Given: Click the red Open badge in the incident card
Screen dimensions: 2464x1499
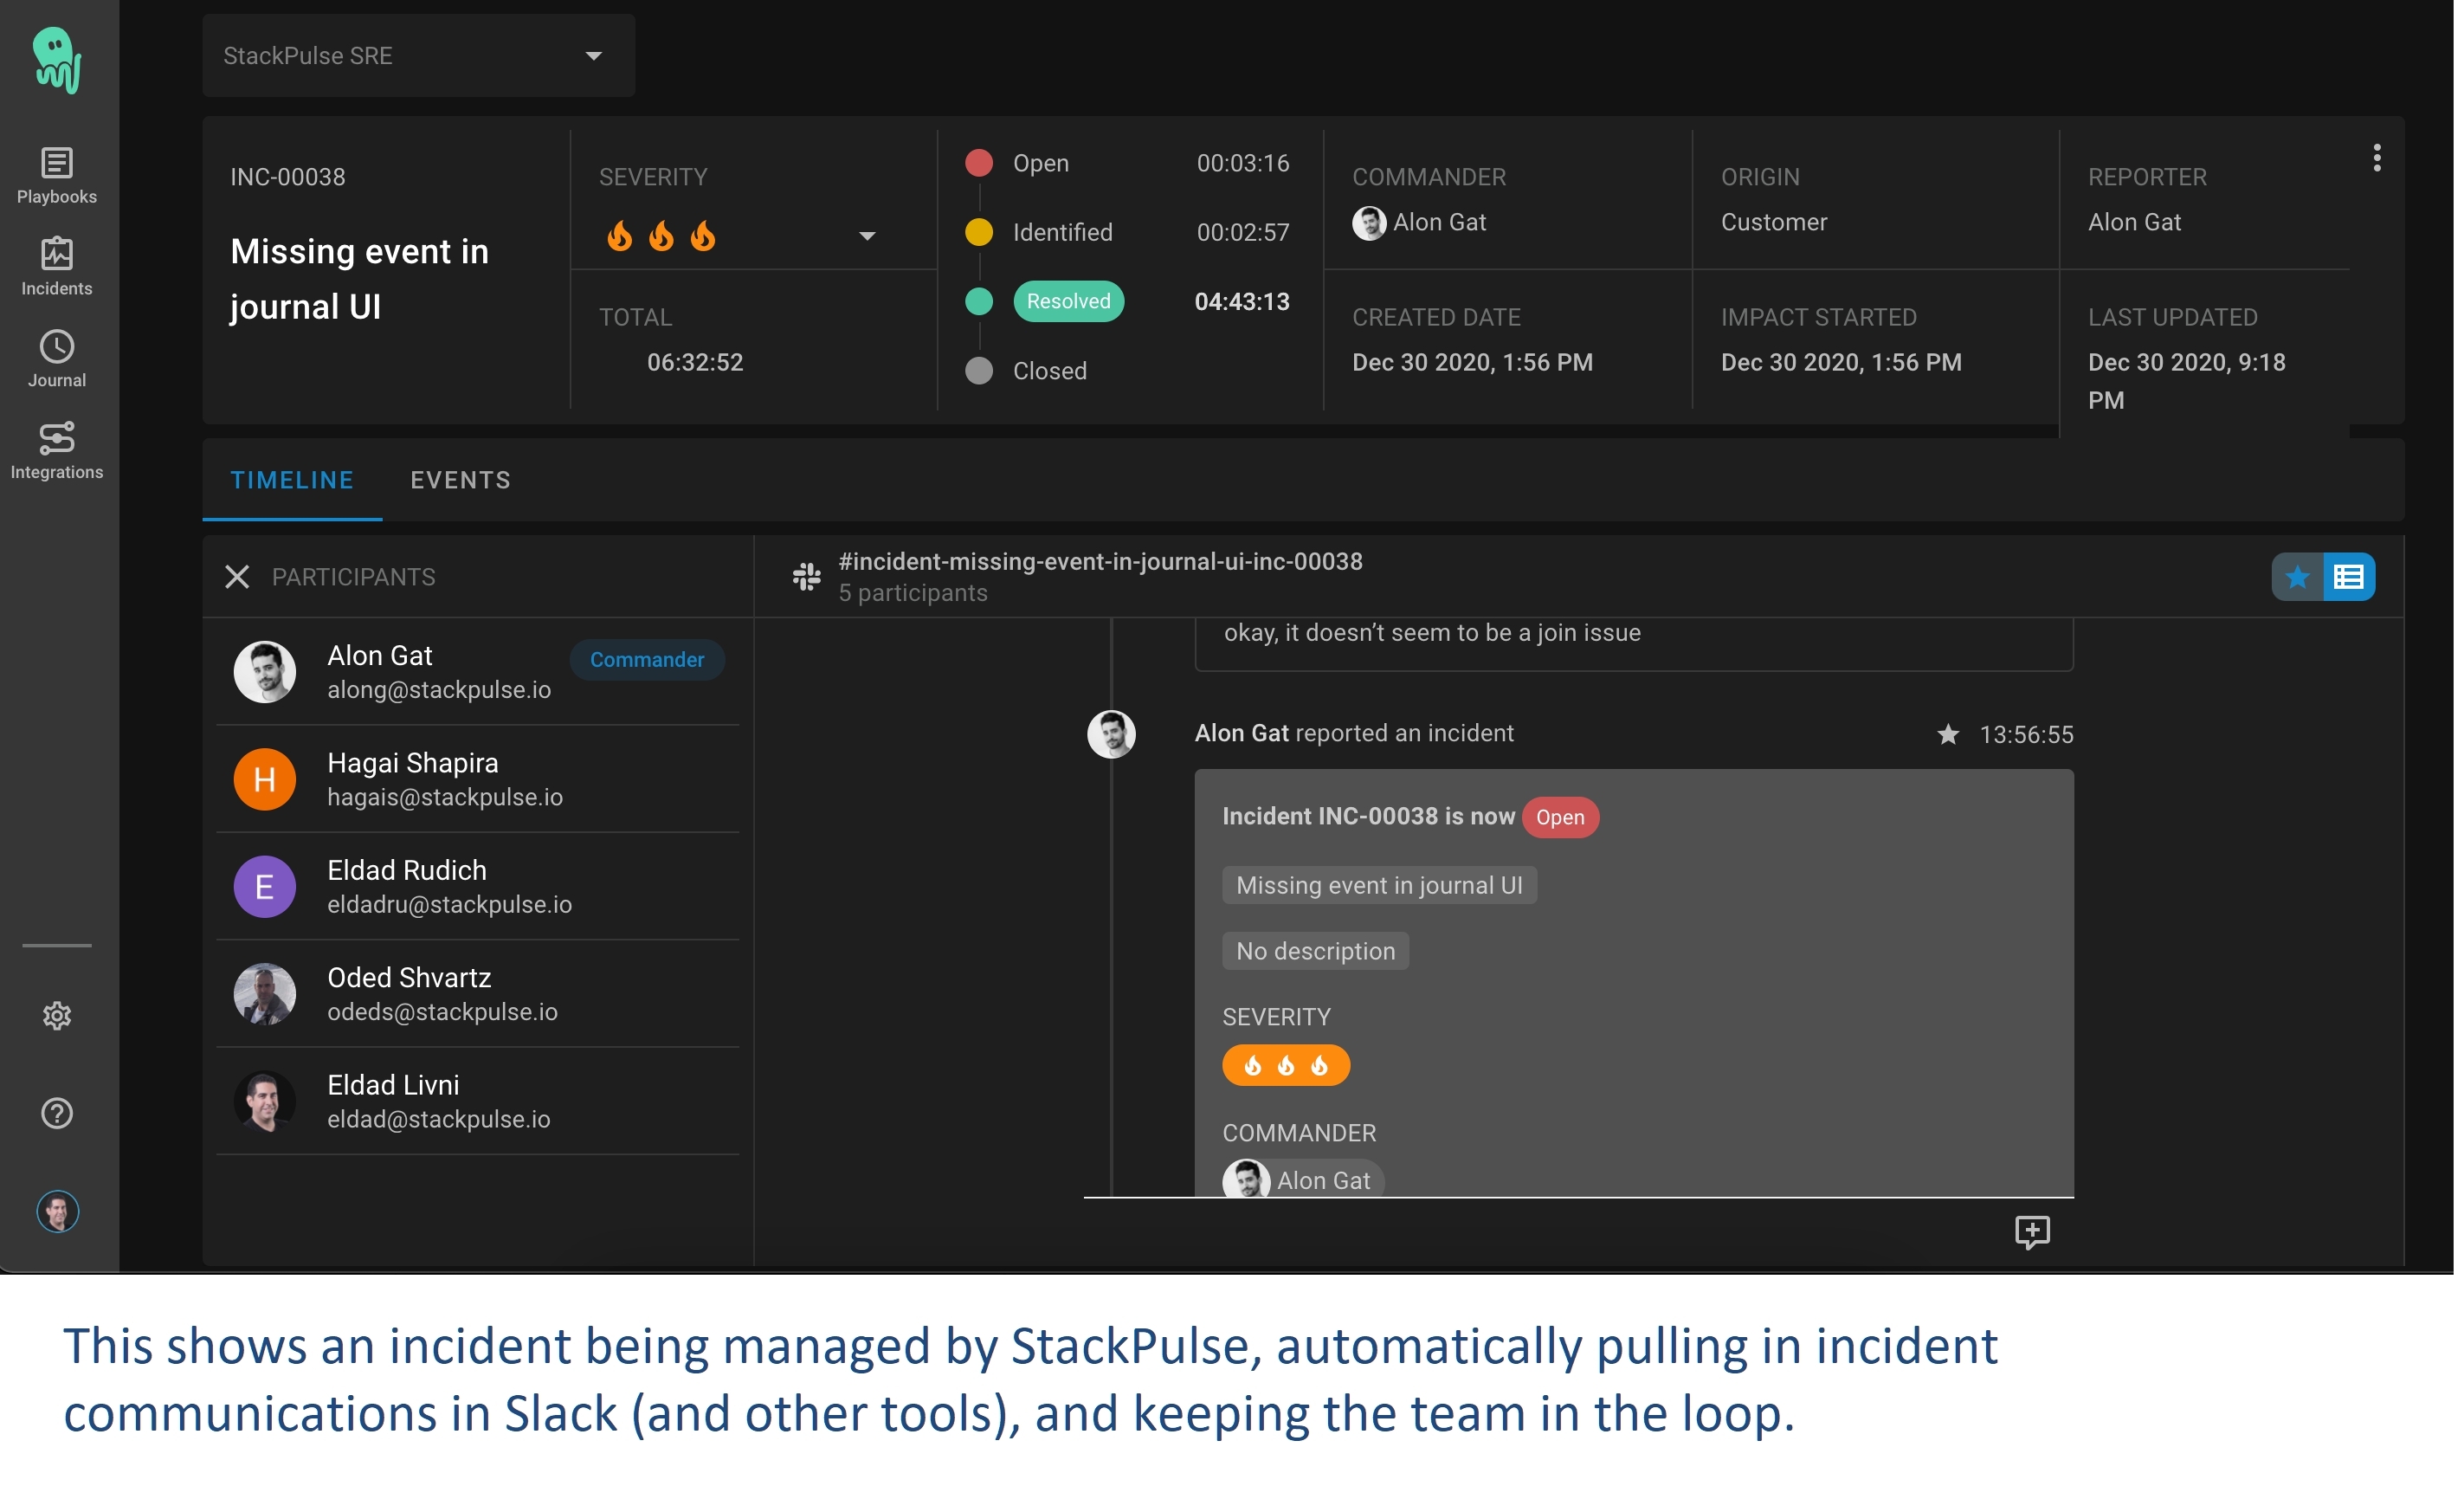Looking at the screenshot, I should coord(1560,817).
